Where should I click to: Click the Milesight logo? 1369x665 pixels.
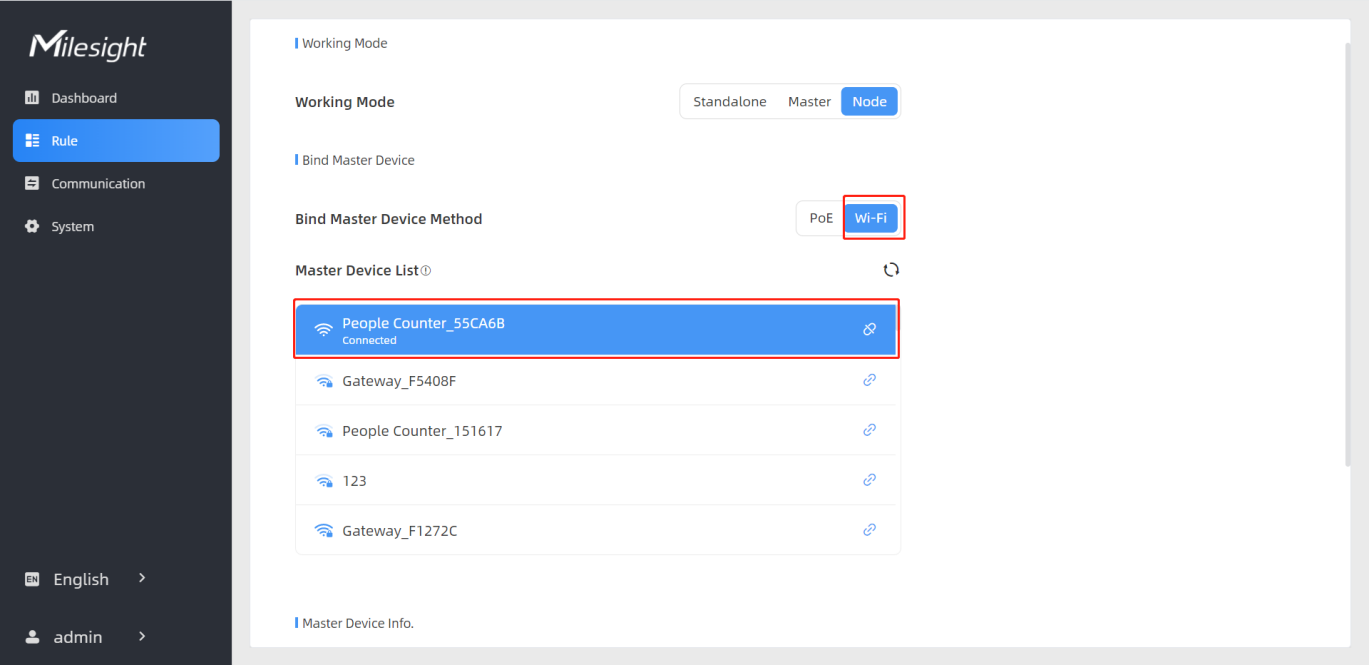point(88,46)
